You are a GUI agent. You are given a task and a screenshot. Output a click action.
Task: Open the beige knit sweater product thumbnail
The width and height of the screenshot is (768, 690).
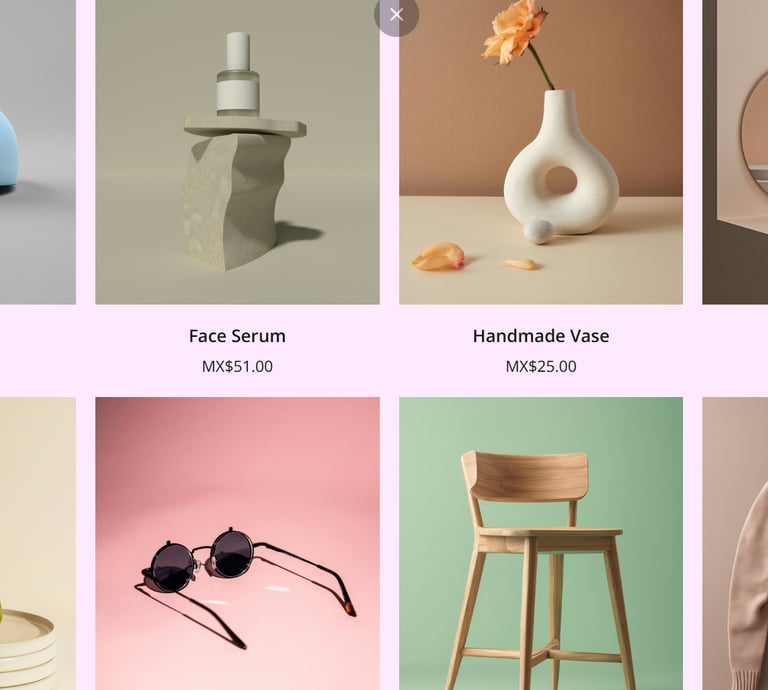(x=735, y=544)
